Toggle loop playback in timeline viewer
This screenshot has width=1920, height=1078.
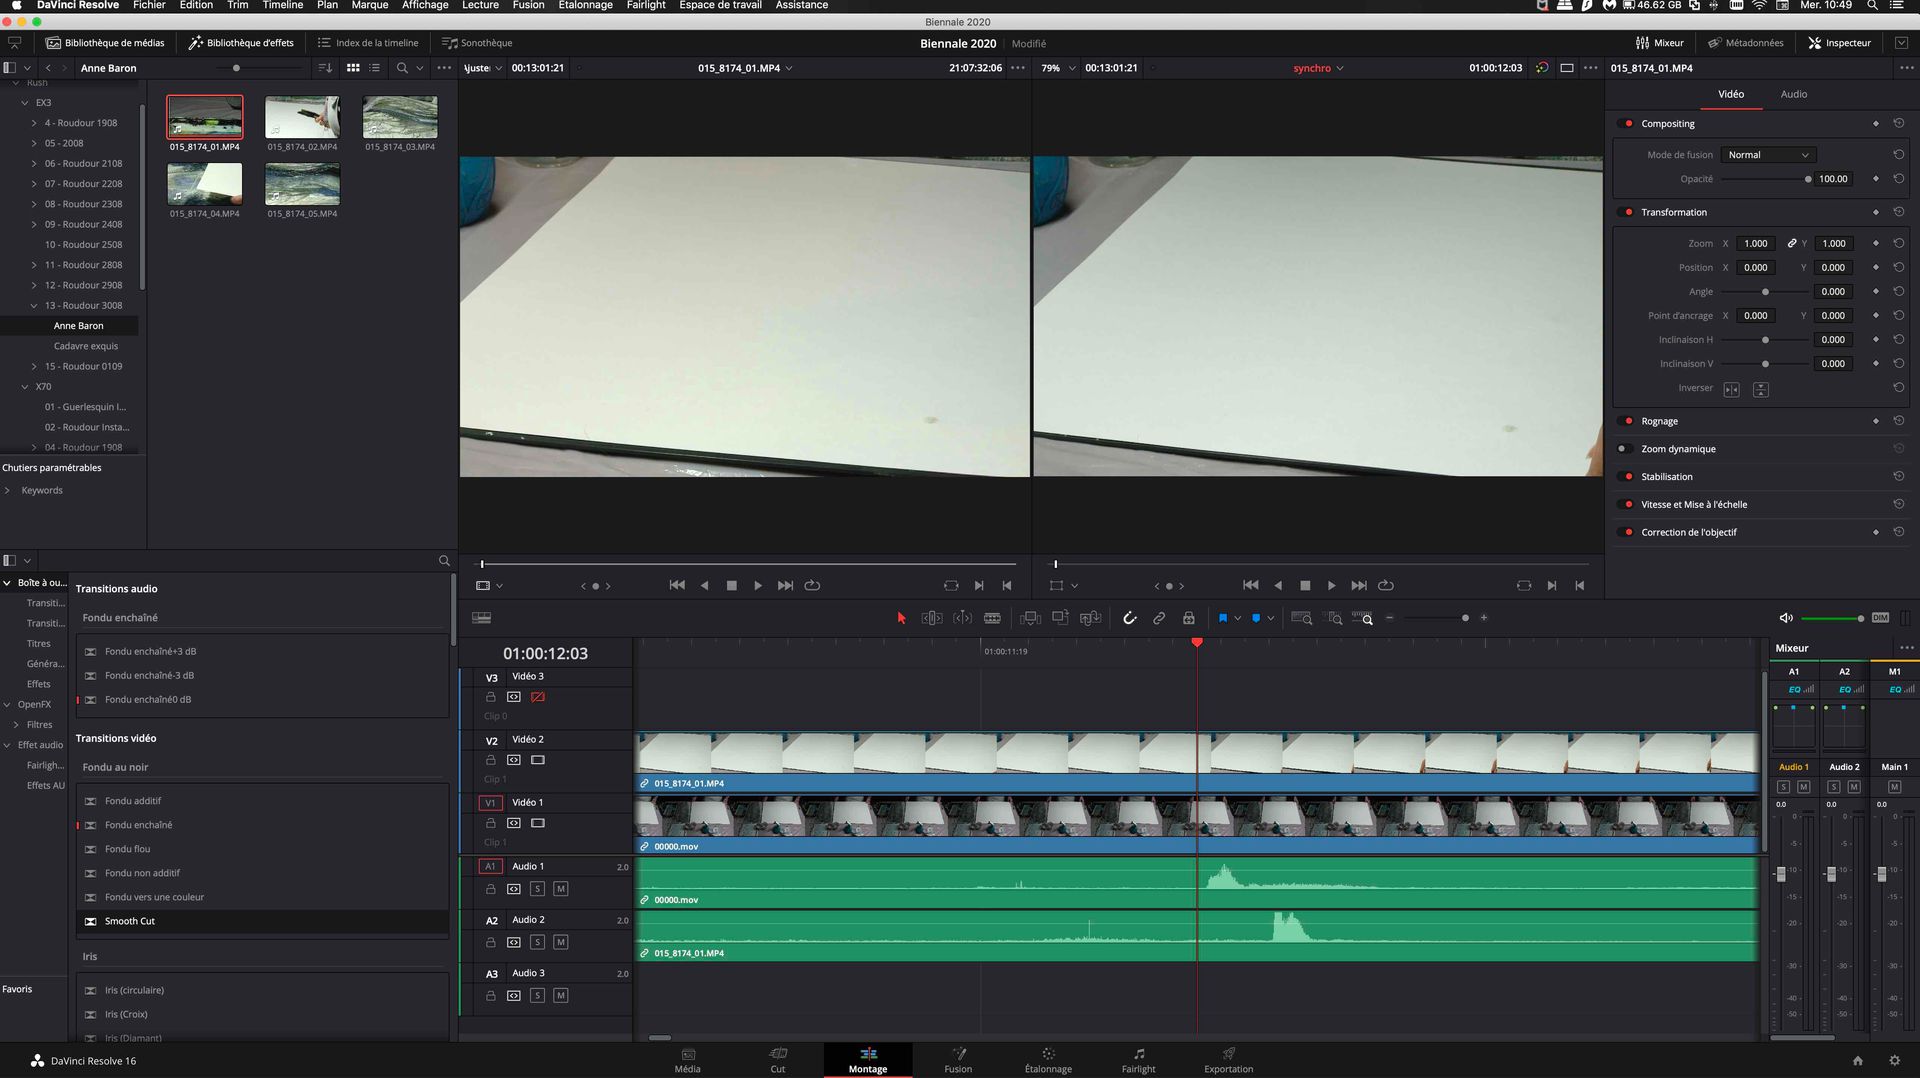pyautogui.click(x=1386, y=585)
